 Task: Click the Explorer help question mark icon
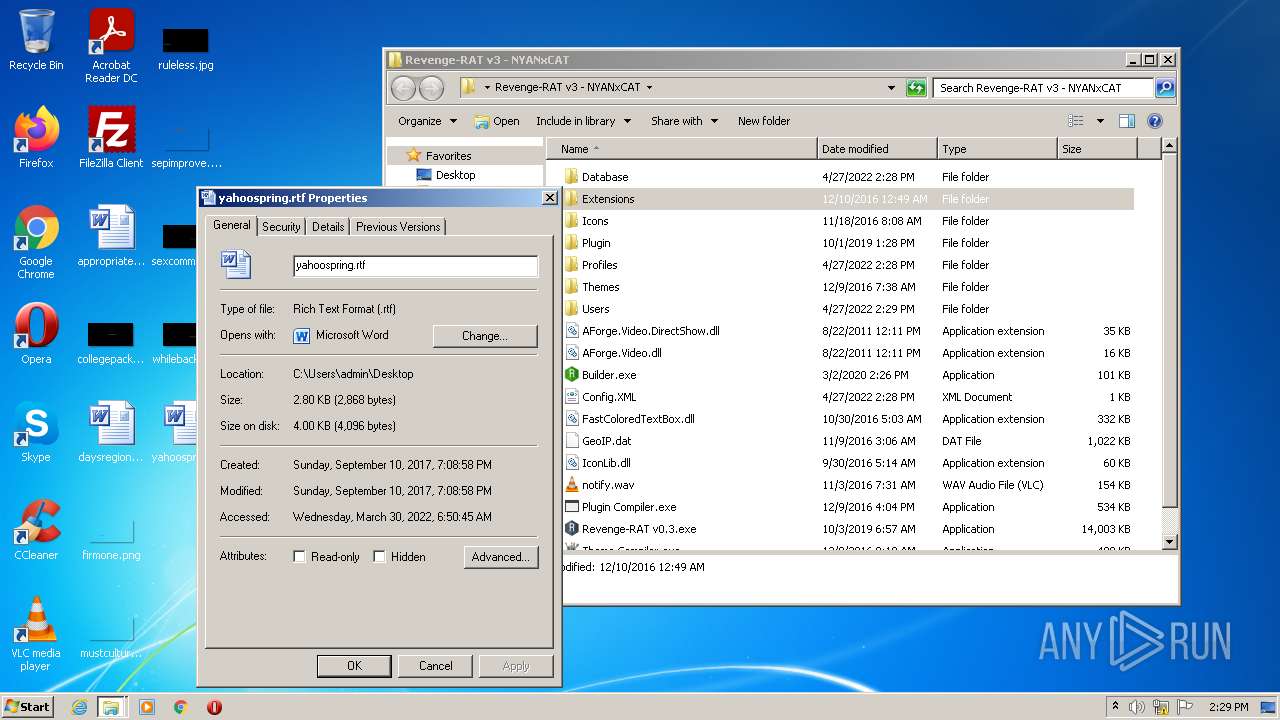pyautogui.click(x=1154, y=121)
